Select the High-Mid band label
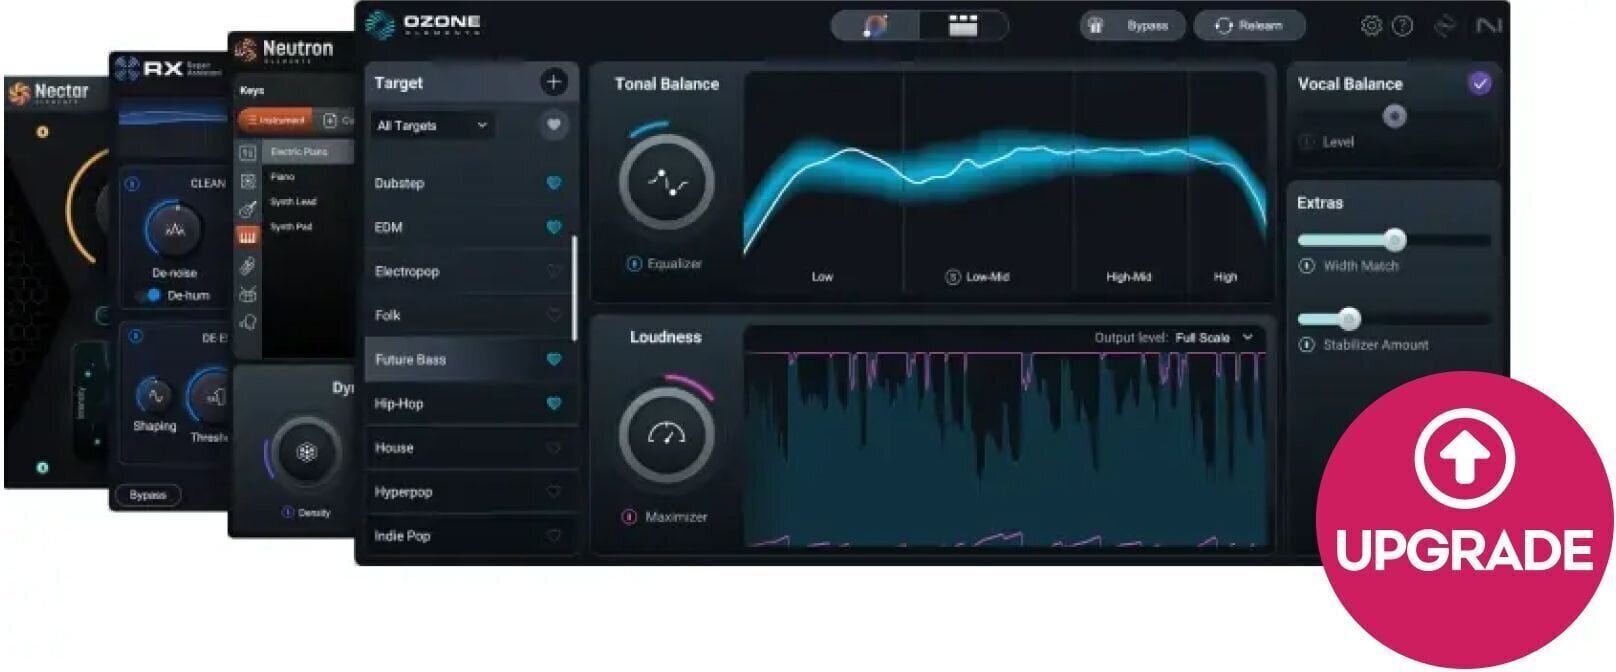1616x672 pixels. (1128, 277)
